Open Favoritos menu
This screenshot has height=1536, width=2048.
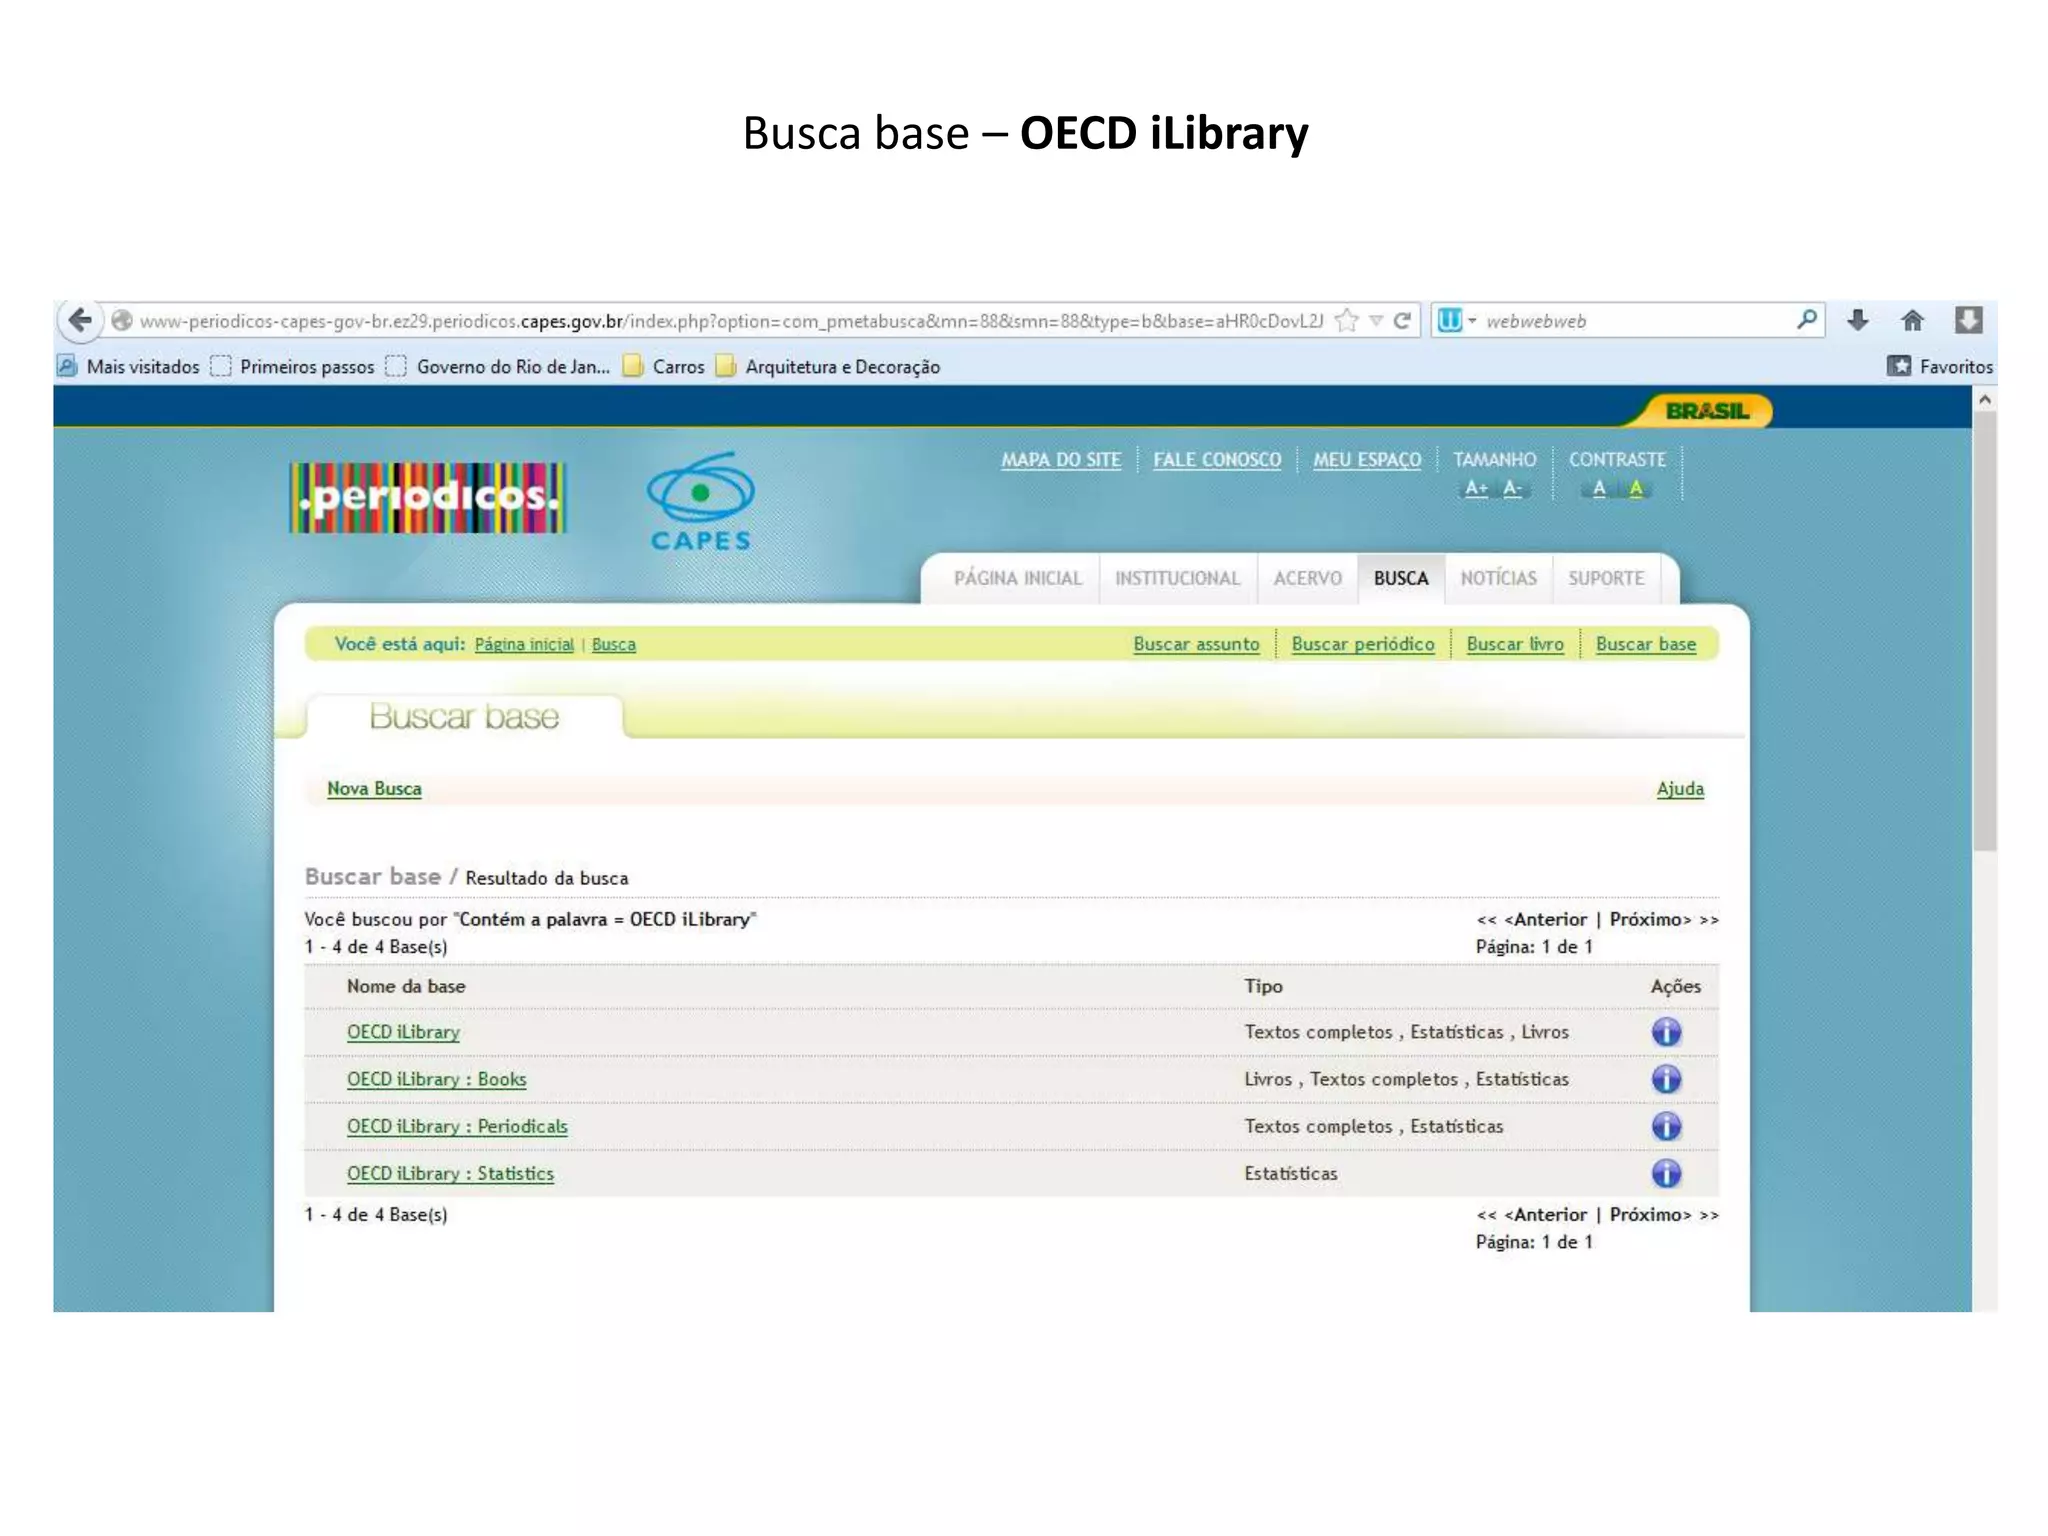pyautogui.click(x=1940, y=367)
